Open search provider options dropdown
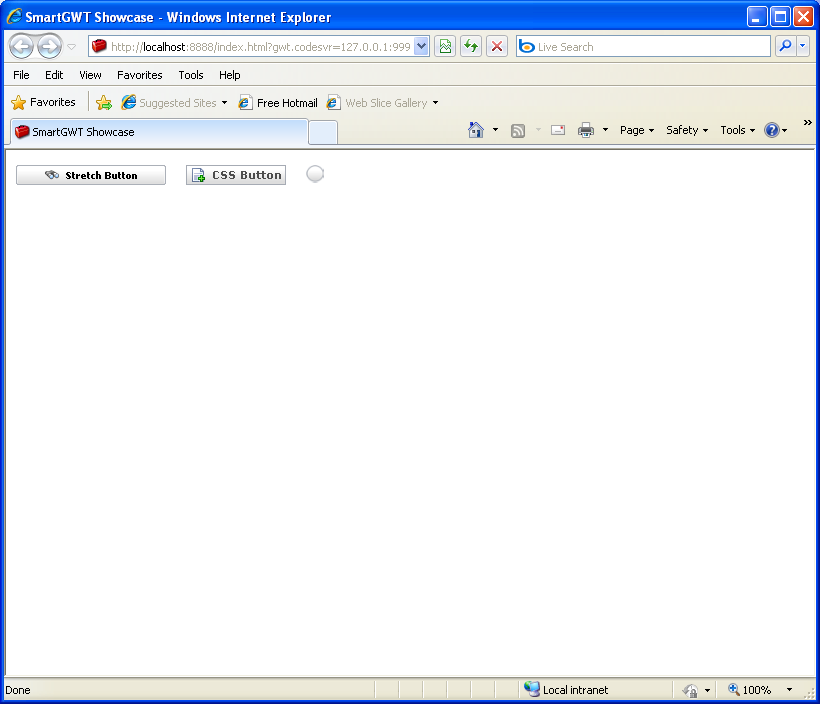820x704 pixels. pos(803,47)
